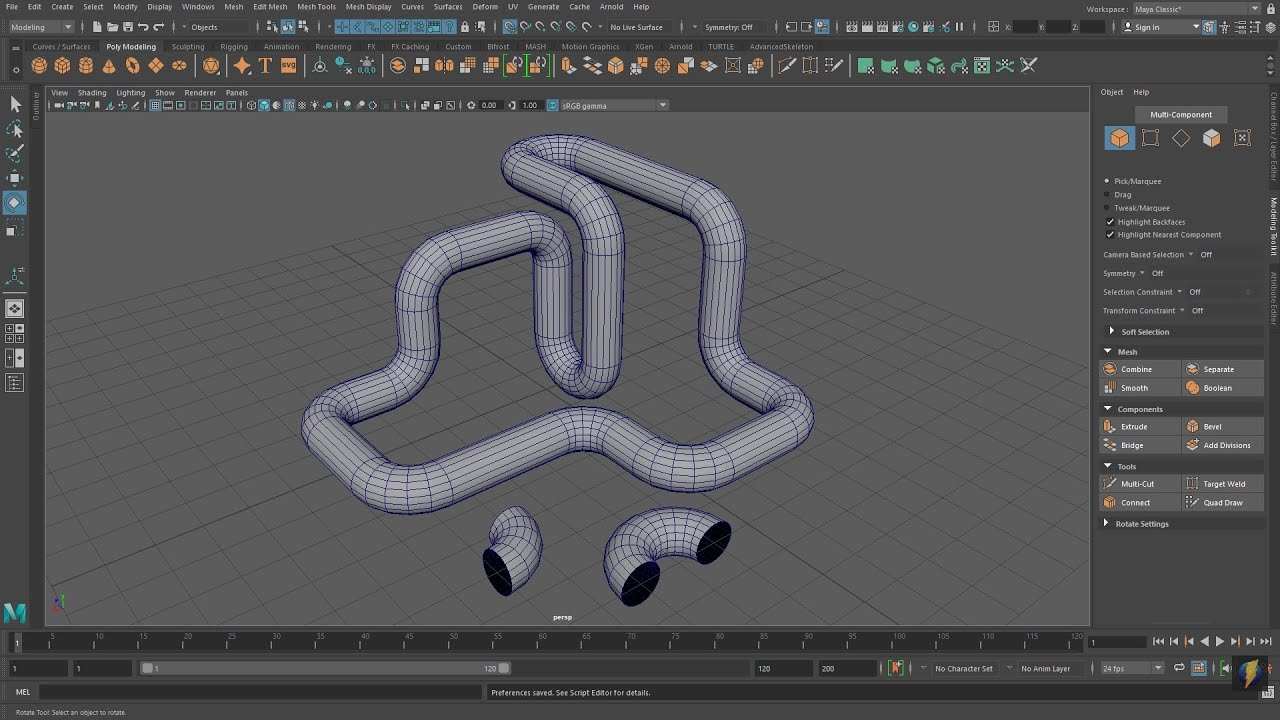Choose UV selection mode icon

click(1242, 138)
